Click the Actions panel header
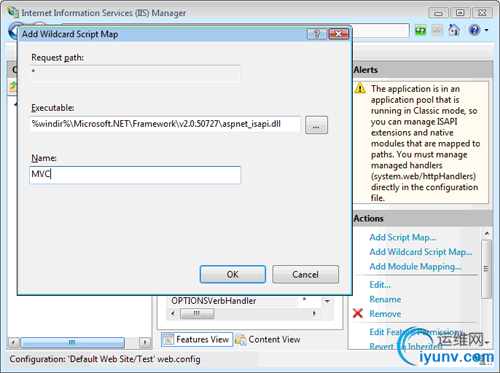The image size is (500, 373). pos(423,218)
